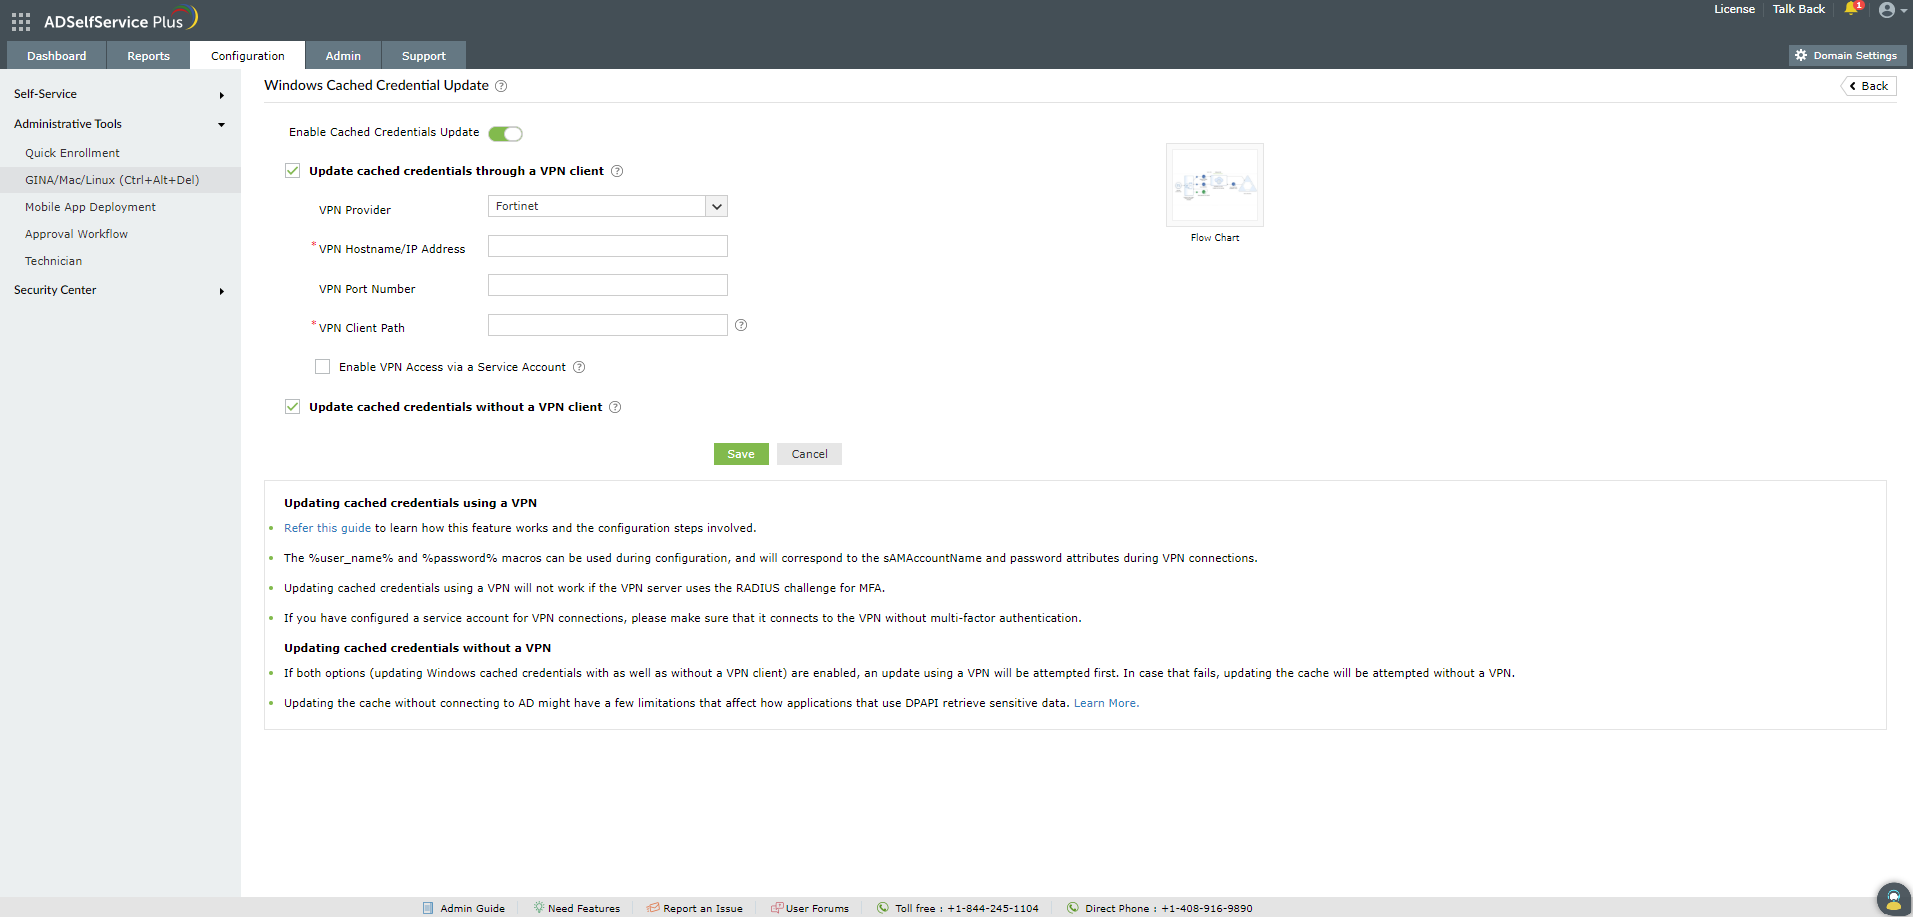Open the user profile avatar menu
This screenshot has height=917, width=1913.
click(x=1887, y=10)
